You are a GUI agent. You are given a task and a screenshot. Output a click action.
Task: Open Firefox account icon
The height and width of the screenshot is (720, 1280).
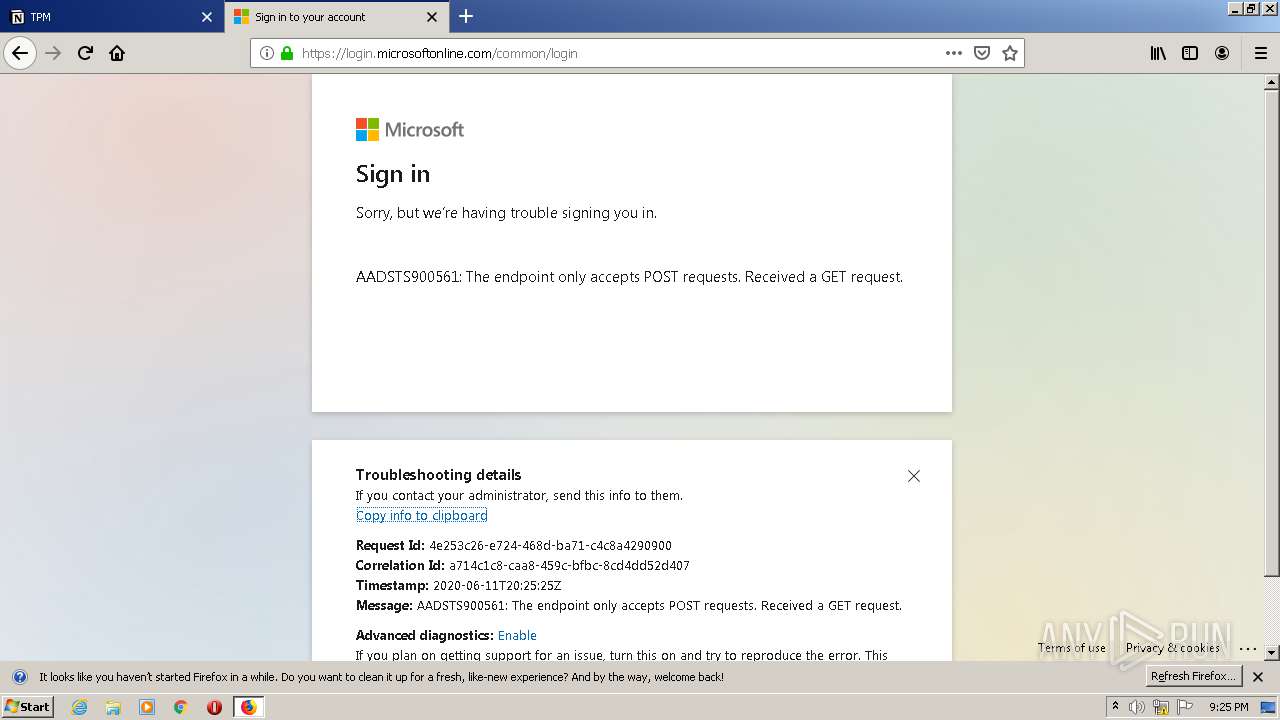coord(1222,53)
